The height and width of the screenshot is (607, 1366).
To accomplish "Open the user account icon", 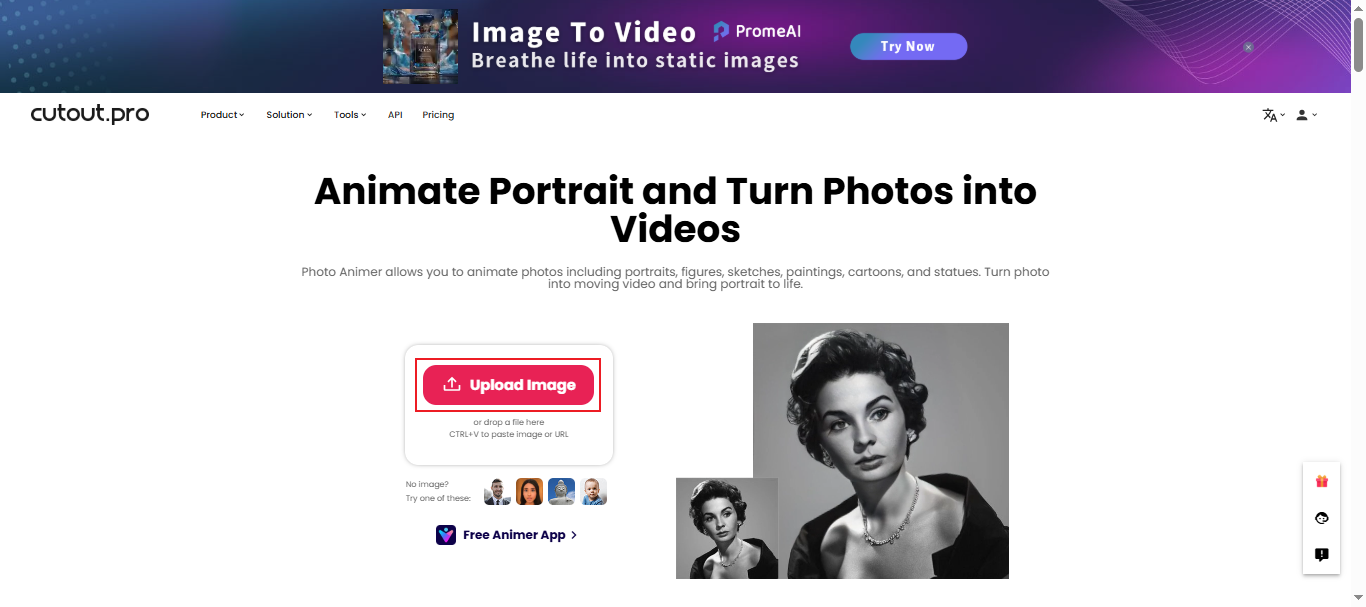I will (x=1303, y=114).
